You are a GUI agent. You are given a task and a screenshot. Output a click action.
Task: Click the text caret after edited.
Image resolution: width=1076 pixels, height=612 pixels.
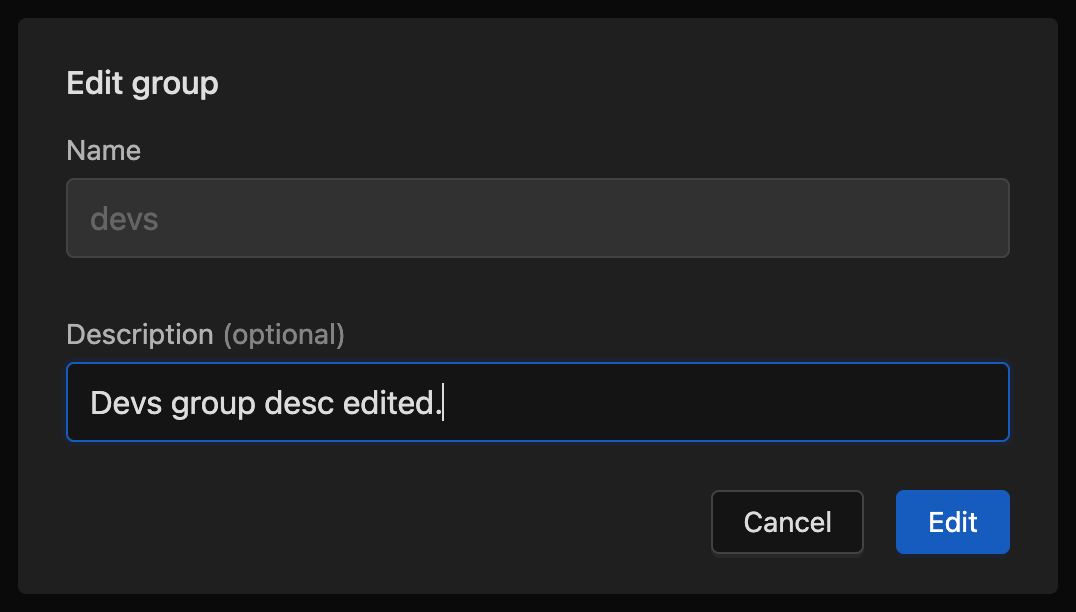[443, 402]
